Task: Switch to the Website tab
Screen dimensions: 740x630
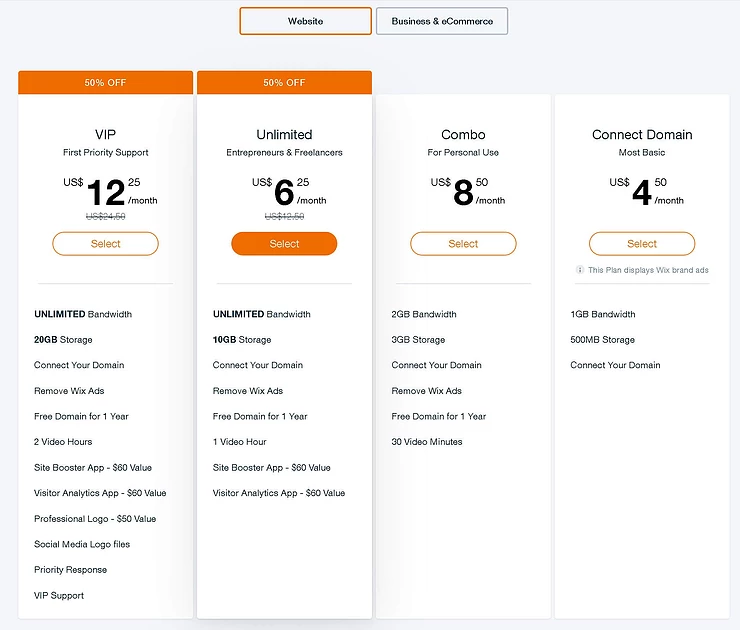Action: coord(305,21)
